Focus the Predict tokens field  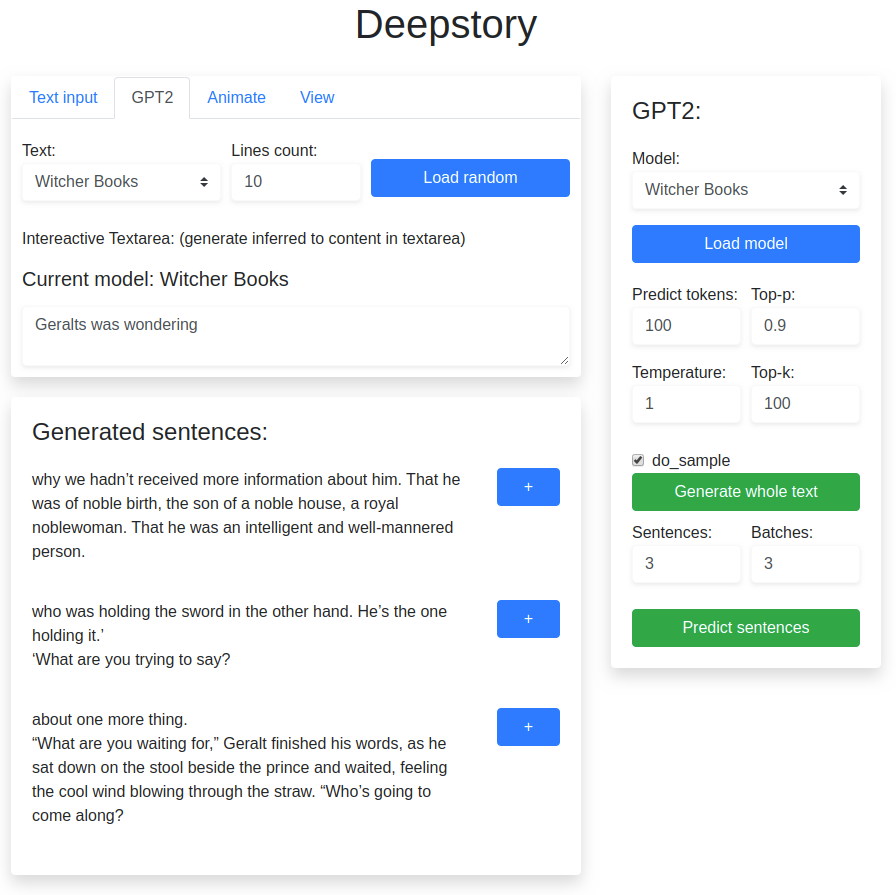pos(686,326)
